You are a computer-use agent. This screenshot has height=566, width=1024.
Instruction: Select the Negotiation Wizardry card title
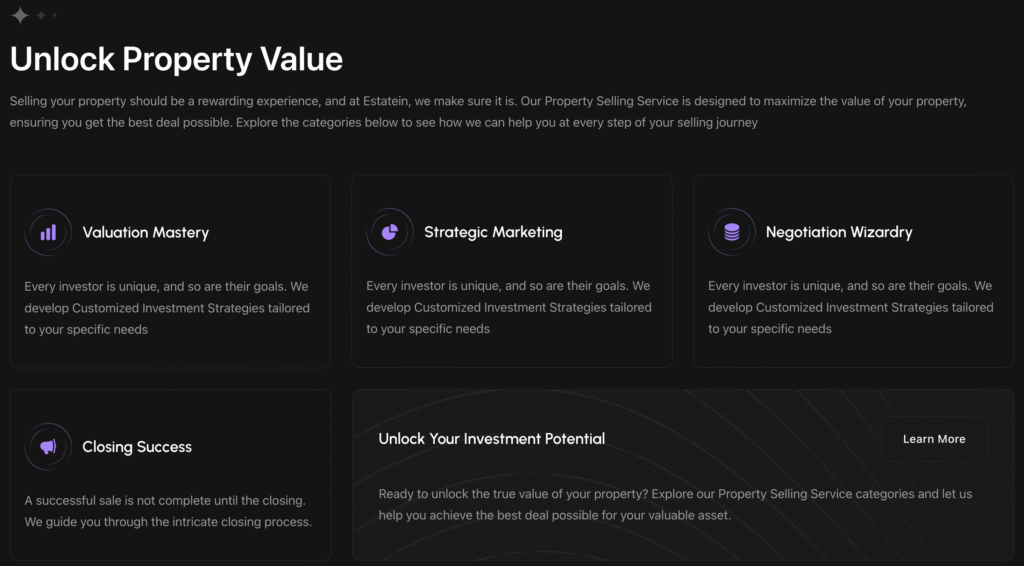tap(839, 232)
